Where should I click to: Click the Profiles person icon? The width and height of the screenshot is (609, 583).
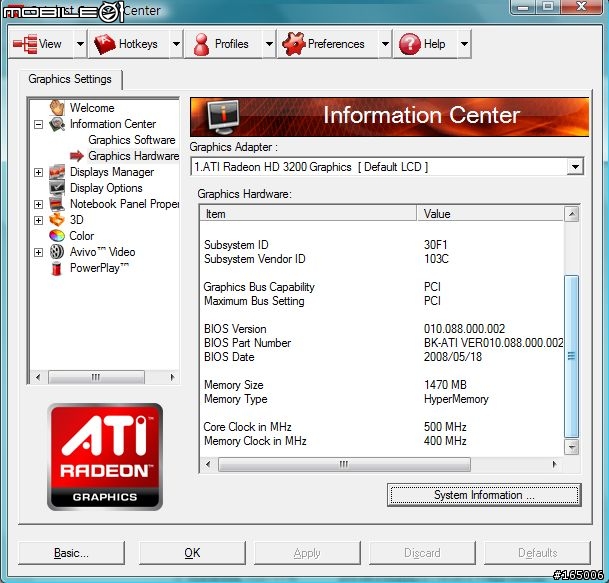point(201,44)
